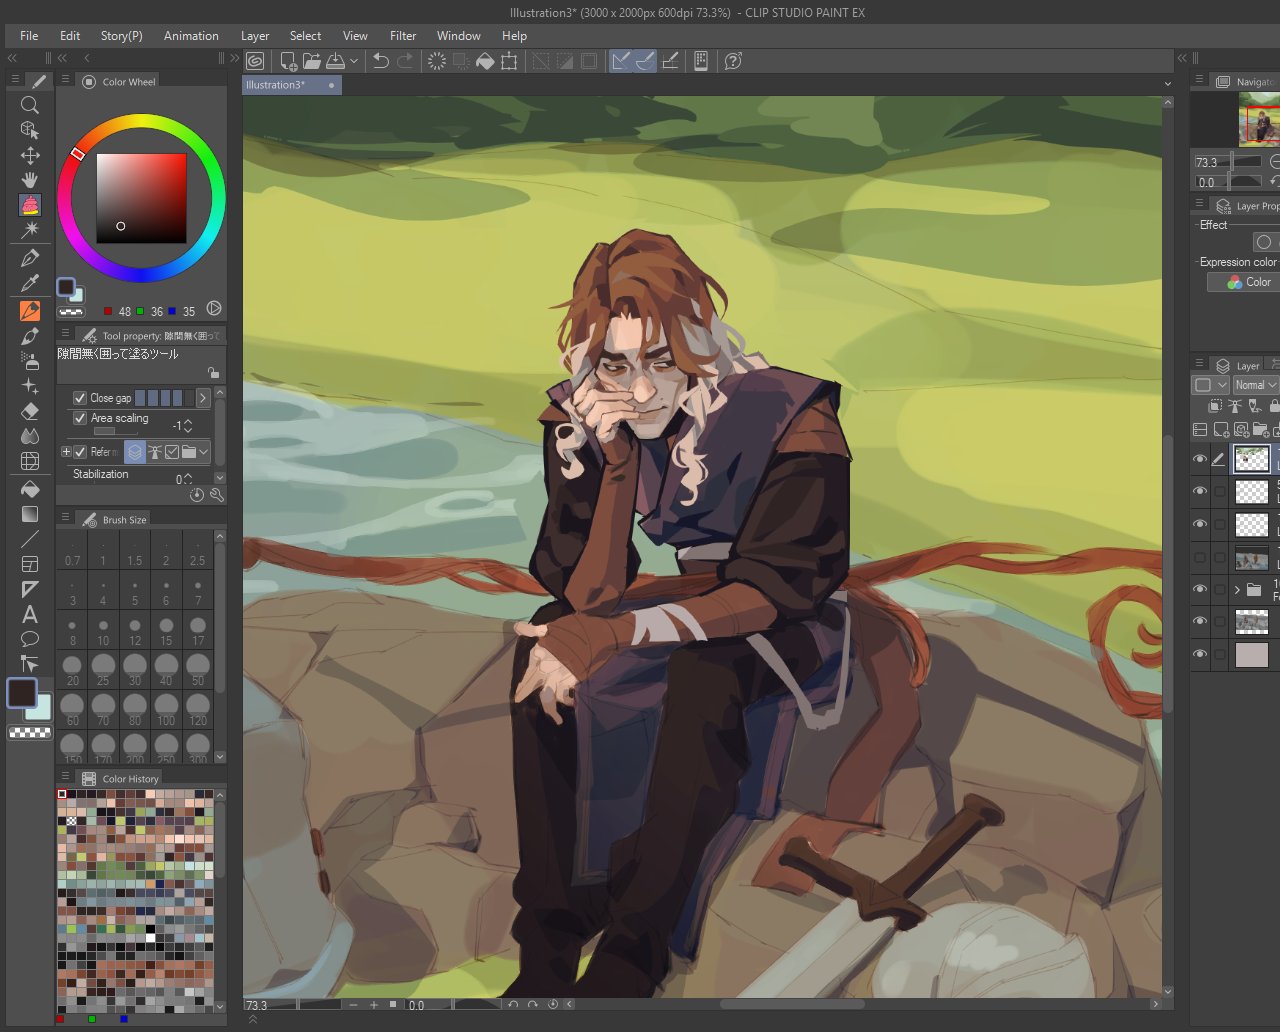Open the layer palette color dropdown
Viewport: 1280px width, 1032px height.
tap(1210, 385)
